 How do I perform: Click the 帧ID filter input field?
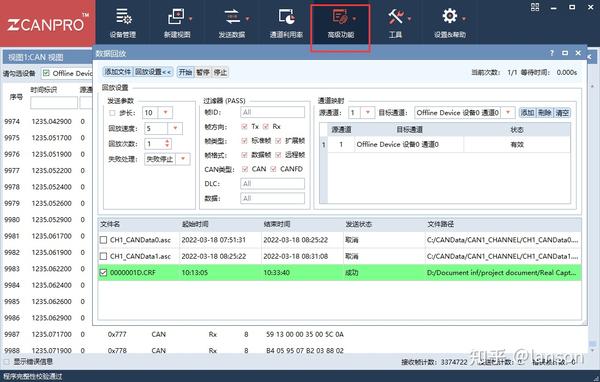(x=272, y=112)
